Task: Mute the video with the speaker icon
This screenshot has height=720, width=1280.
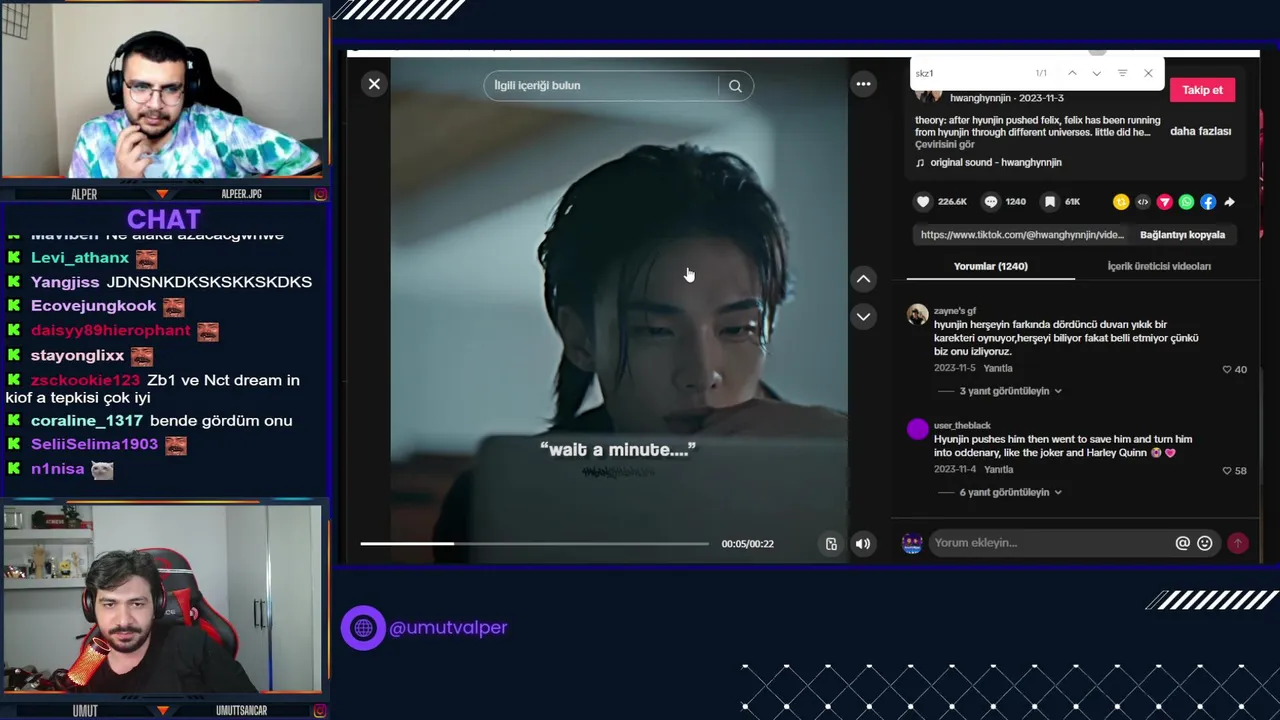Action: 862,544
